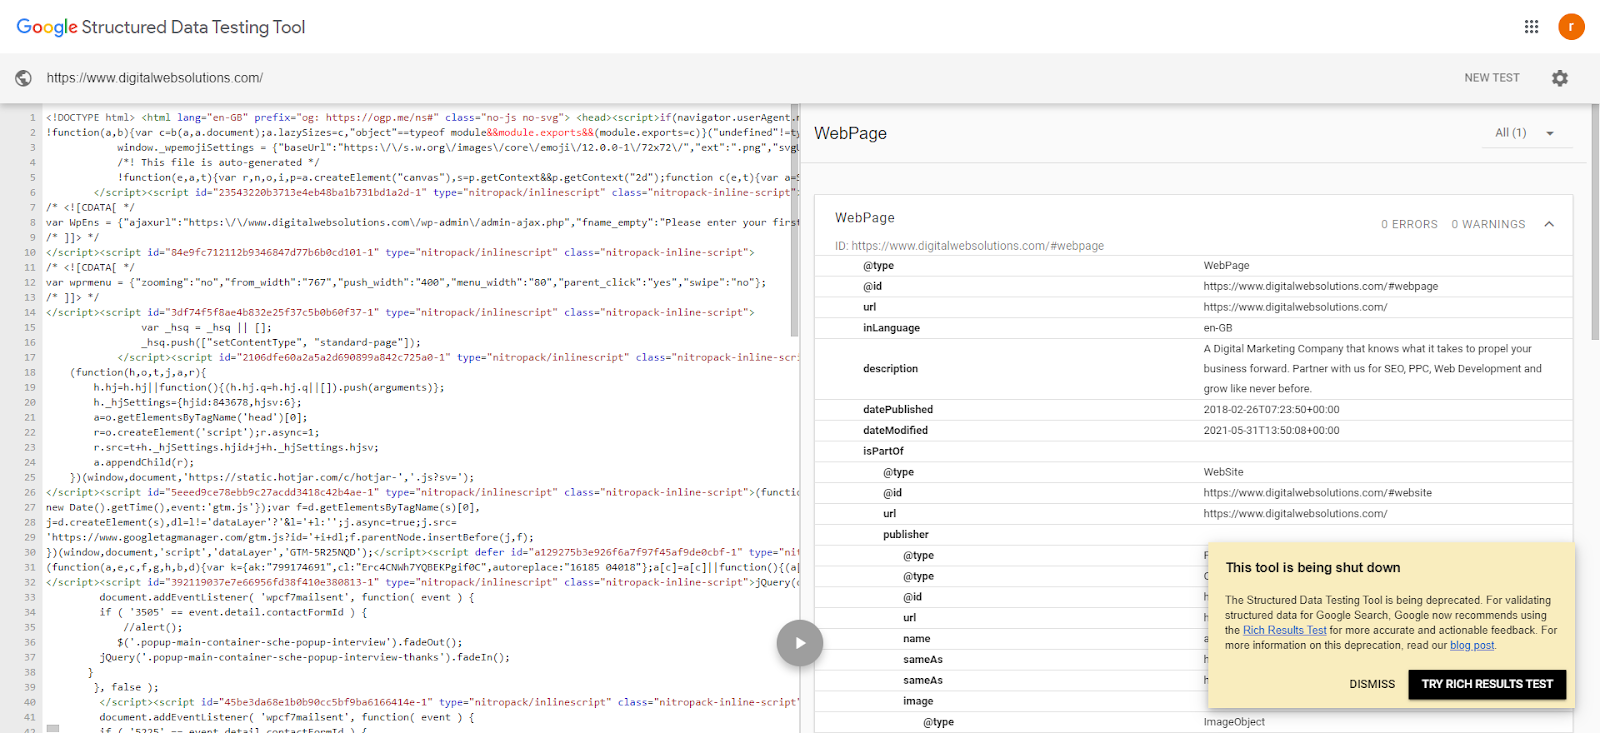Click the code panel vertical scrollbar
Viewport: 1600px width, 733px height.
coord(795,220)
